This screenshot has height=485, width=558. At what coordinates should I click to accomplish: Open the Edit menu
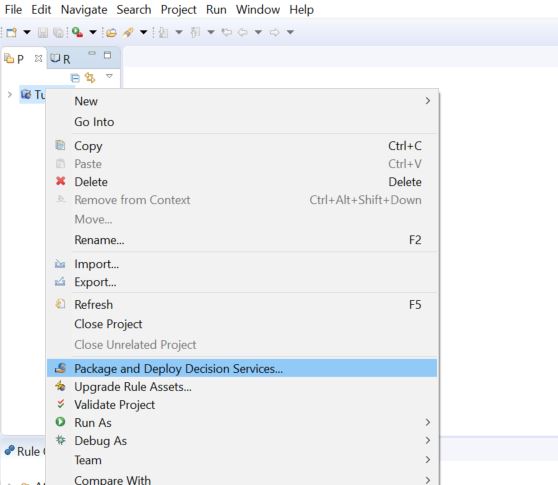pos(41,9)
